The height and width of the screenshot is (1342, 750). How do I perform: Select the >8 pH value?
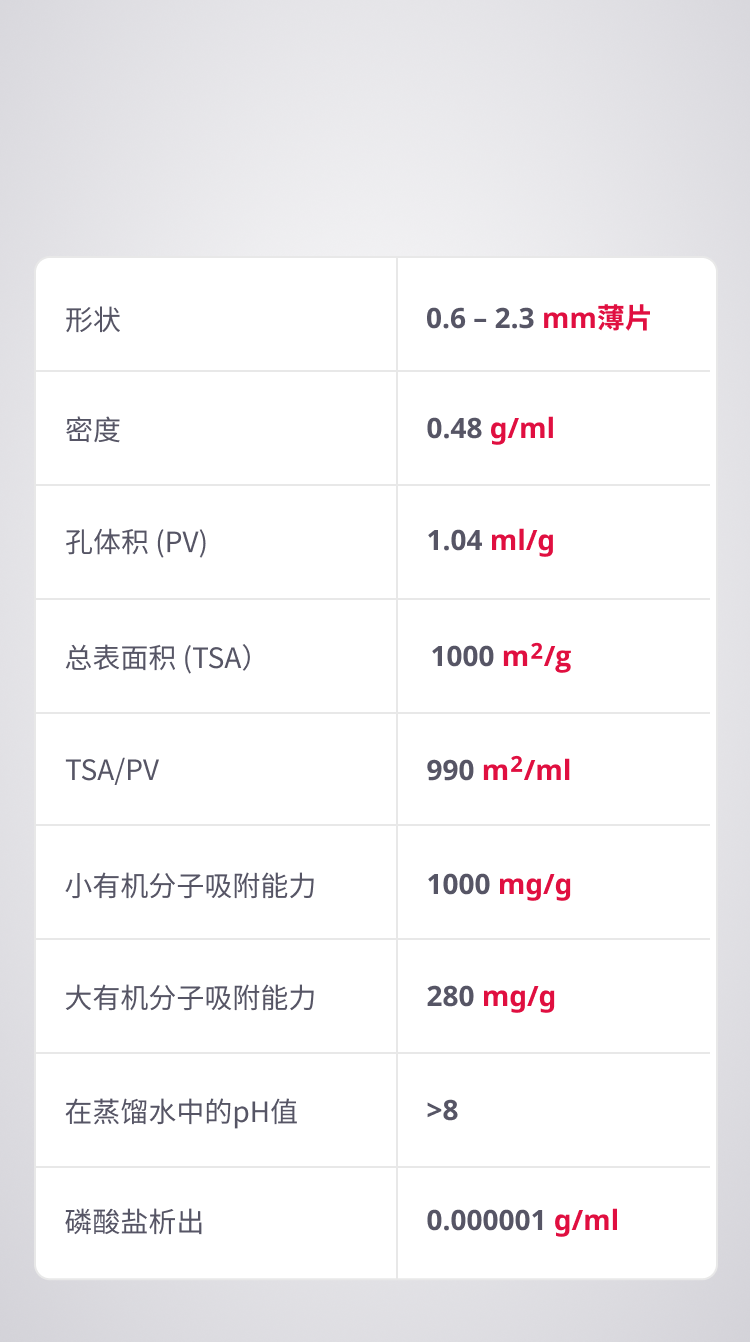pos(442,1110)
